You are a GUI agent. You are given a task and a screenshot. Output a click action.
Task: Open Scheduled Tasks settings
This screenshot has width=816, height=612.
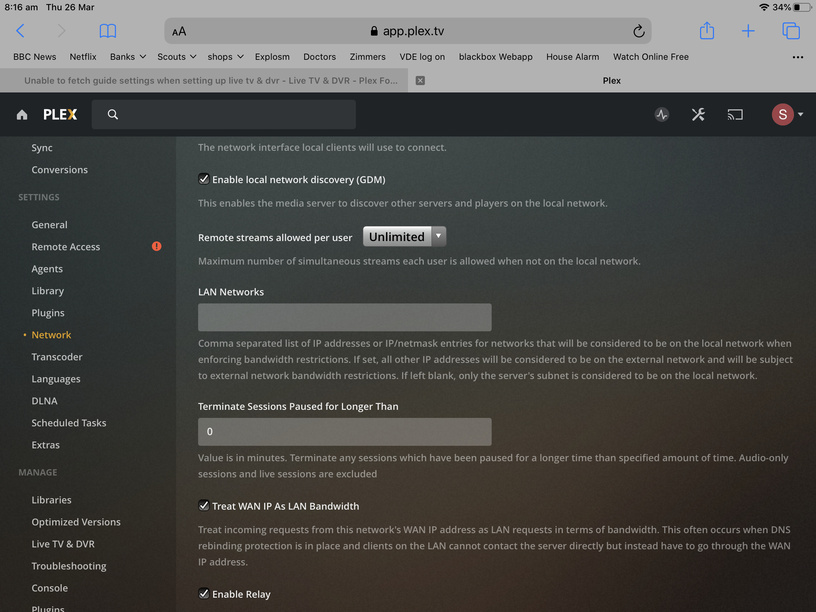click(69, 423)
